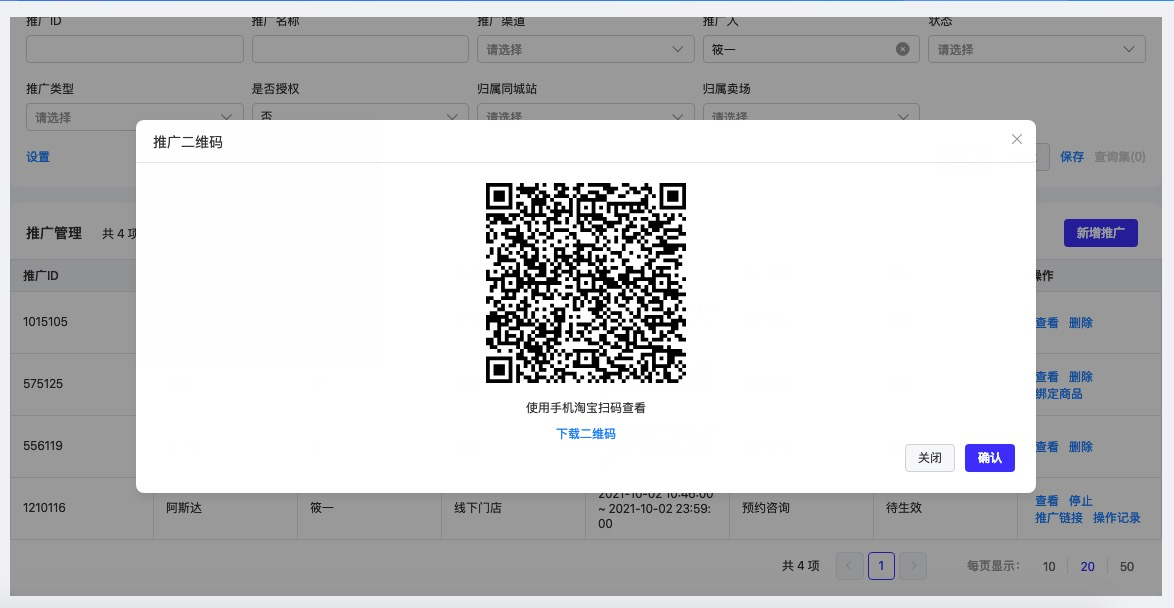Open the 是否授权 dropdown
The height and width of the screenshot is (608, 1174).
tap(360, 117)
